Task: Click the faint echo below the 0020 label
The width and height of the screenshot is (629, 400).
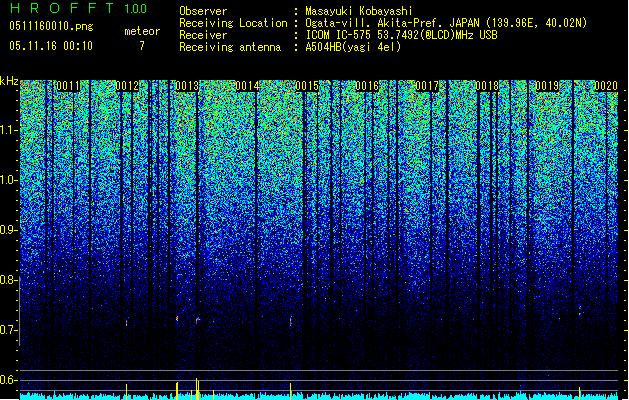Action: coord(580,310)
